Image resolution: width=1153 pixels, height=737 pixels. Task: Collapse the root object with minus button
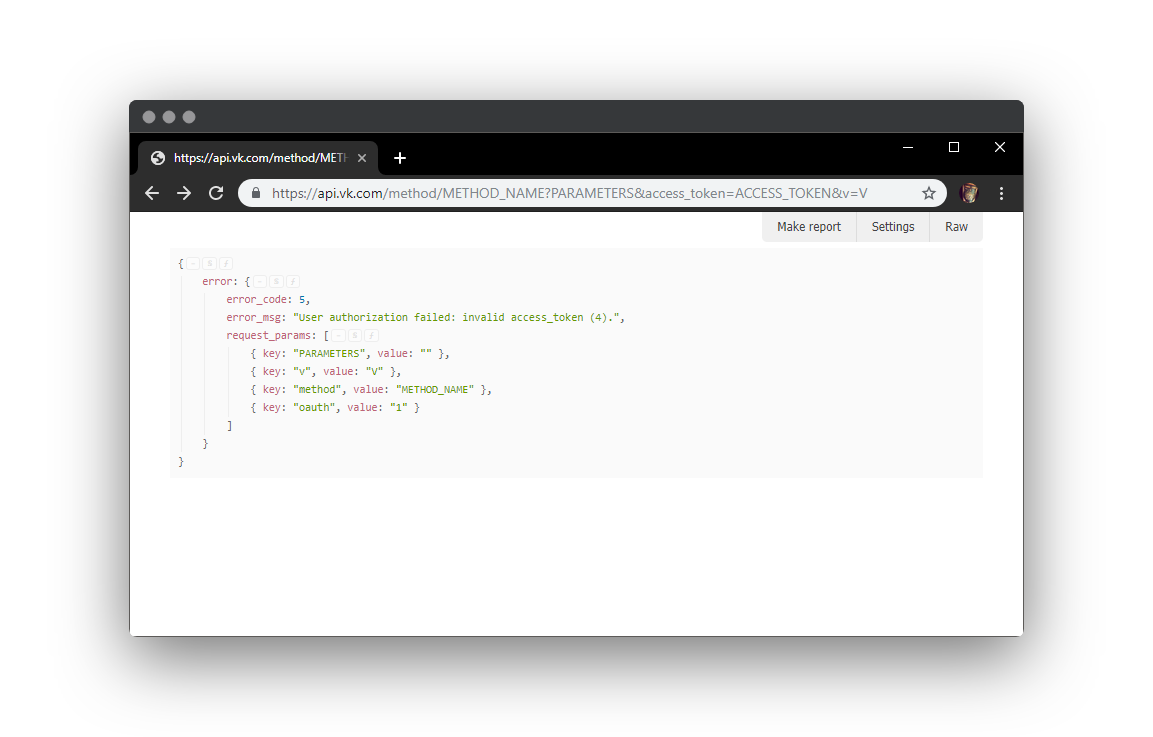(x=193, y=263)
